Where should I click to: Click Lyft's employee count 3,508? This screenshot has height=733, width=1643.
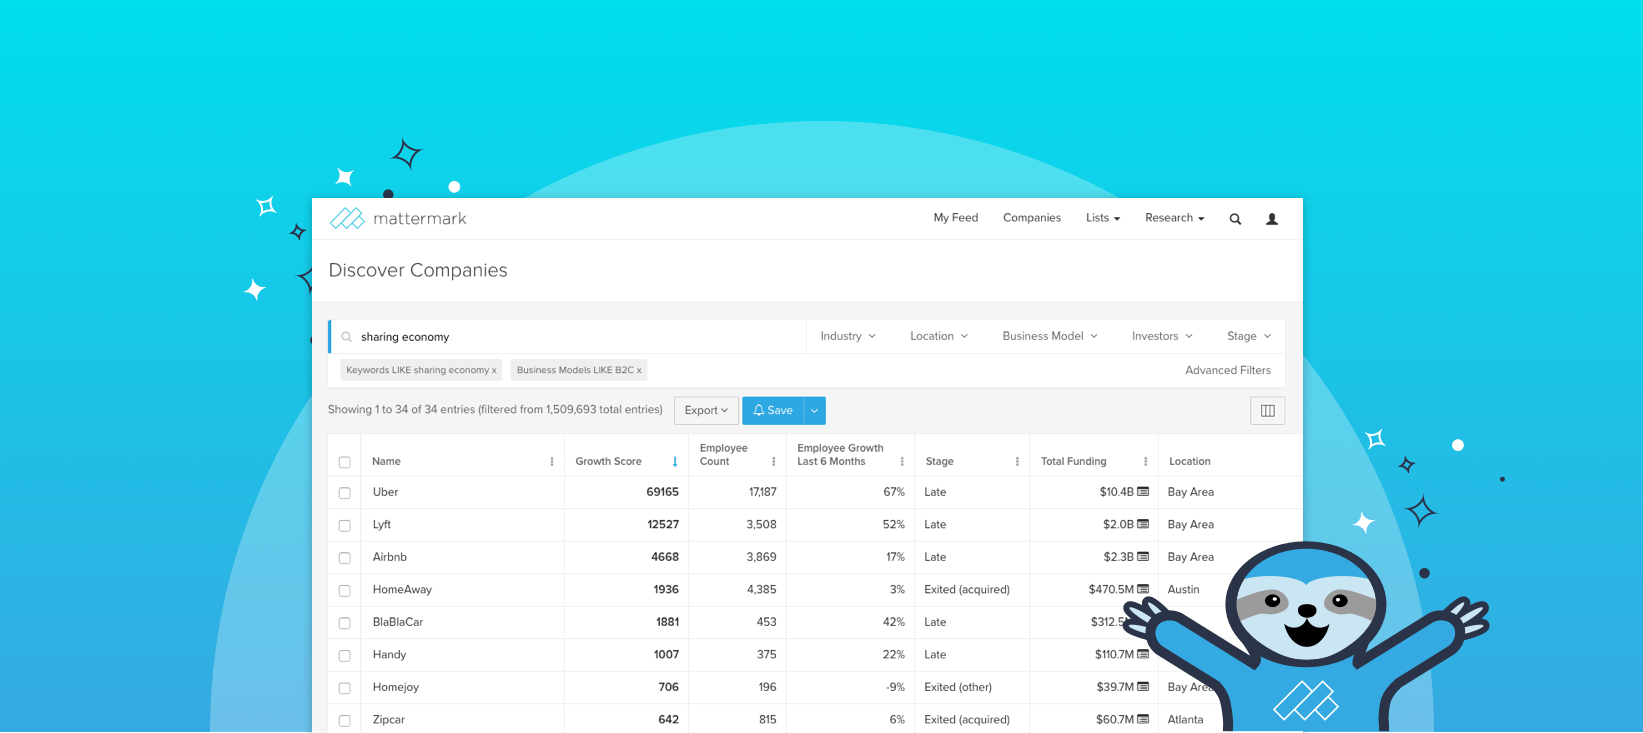761,524
